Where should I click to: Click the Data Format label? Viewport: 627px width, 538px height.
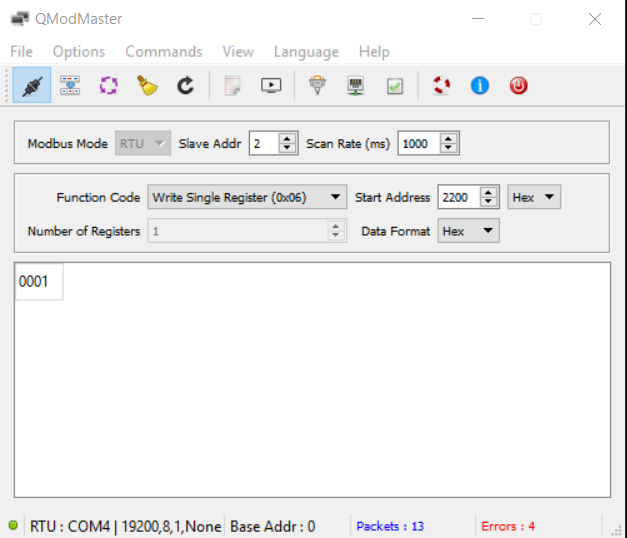396,231
